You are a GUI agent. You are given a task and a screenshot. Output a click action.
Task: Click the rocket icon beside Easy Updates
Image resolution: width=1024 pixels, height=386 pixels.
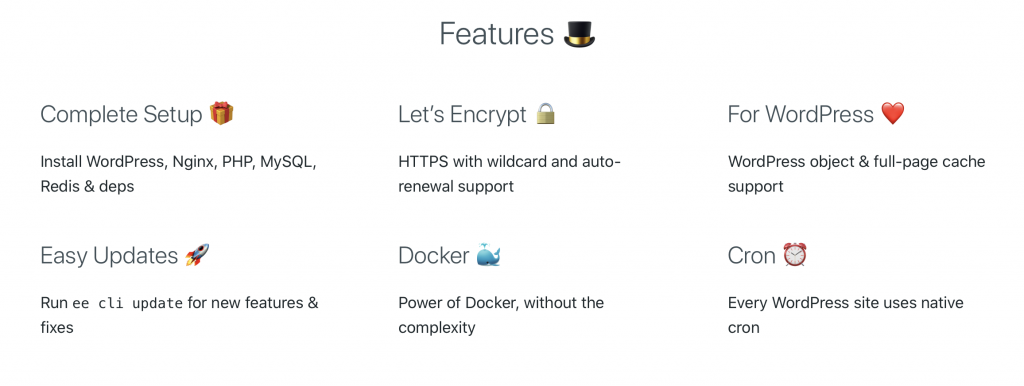197,255
